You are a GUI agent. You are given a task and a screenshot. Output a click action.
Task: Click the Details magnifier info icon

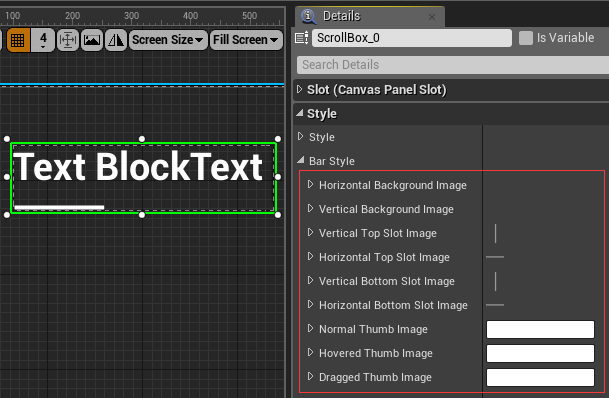308,16
